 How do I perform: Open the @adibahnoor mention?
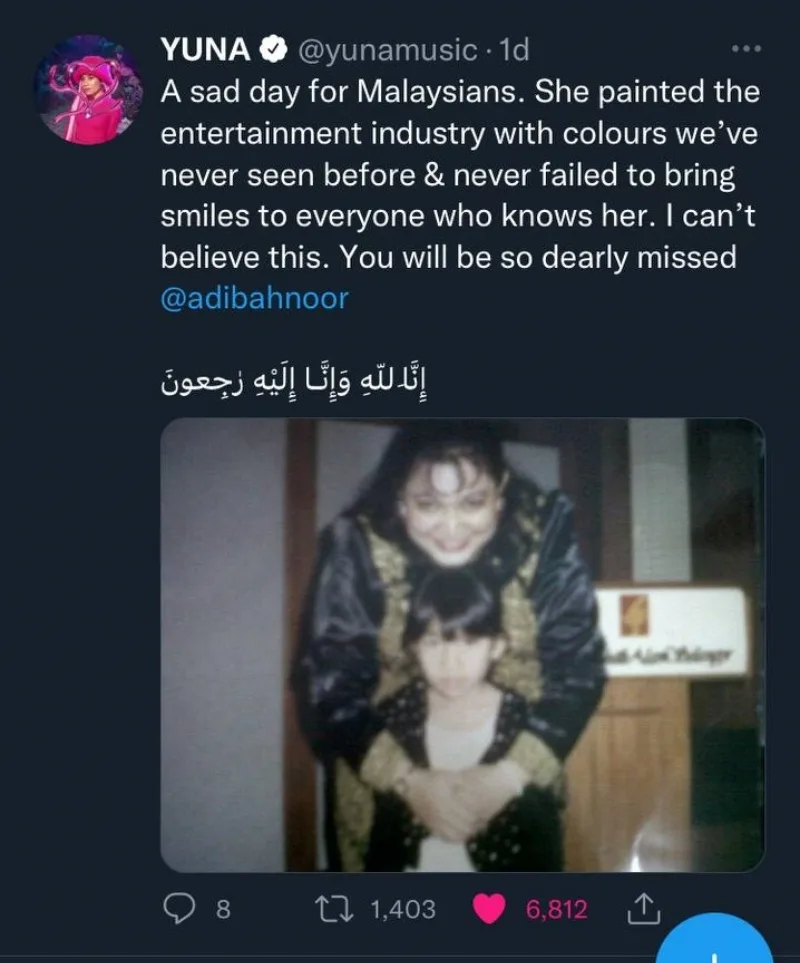(254, 298)
